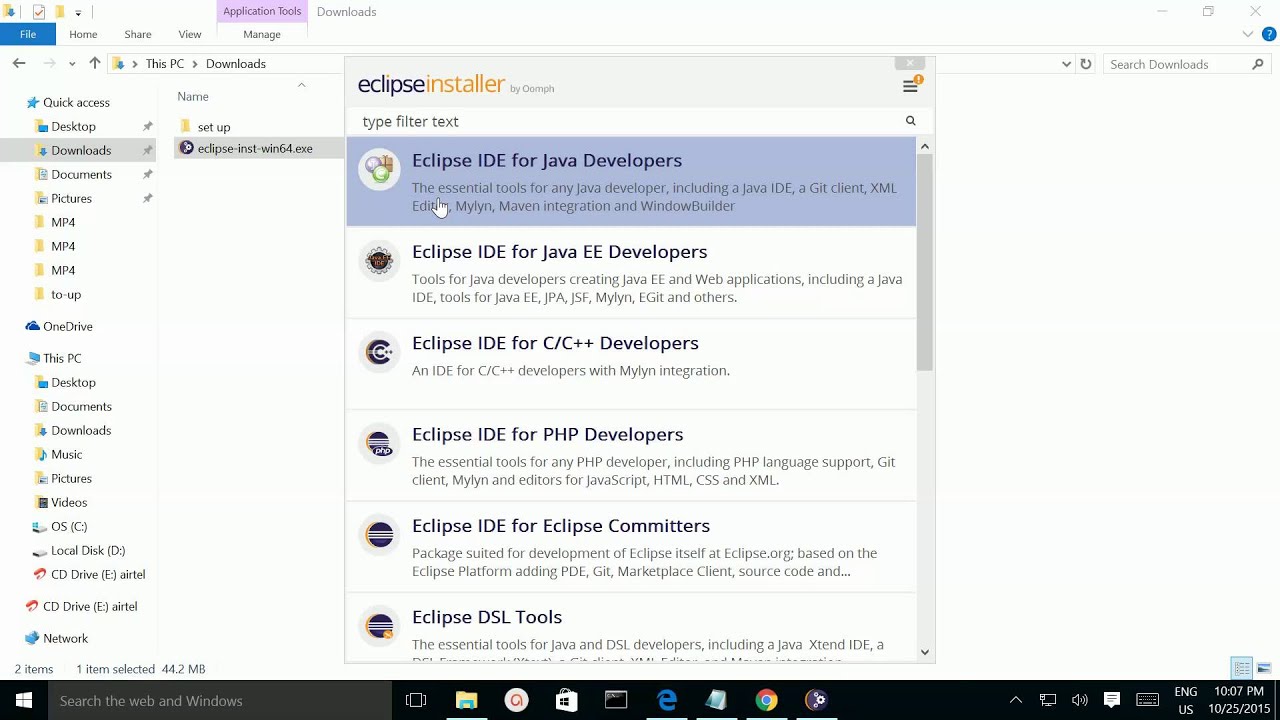The height and width of the screenshot is (720, 1280).
Task: Switch to the Share ribbon tab
Action: pos(138,34)
